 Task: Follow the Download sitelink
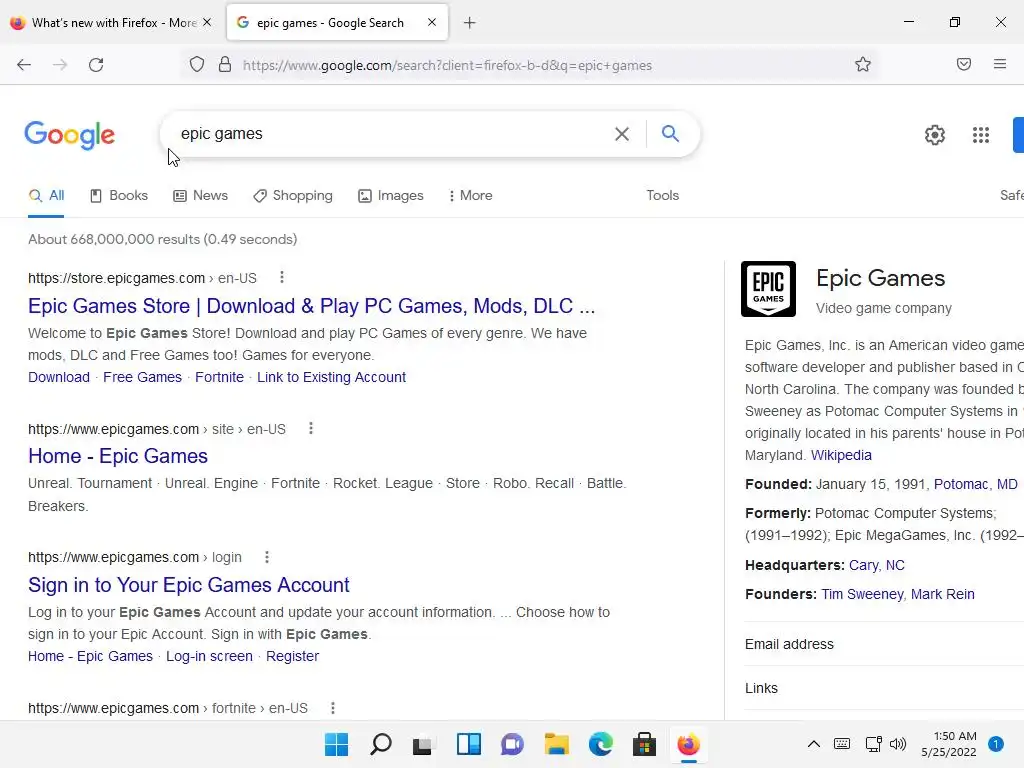coord(59,377)
